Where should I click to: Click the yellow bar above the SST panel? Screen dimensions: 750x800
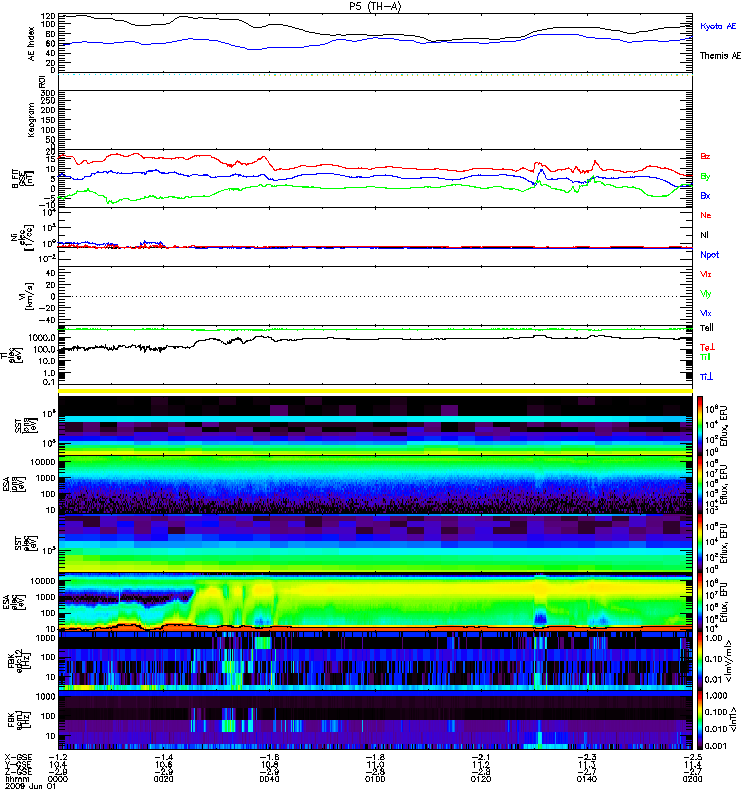coord(376,391)
